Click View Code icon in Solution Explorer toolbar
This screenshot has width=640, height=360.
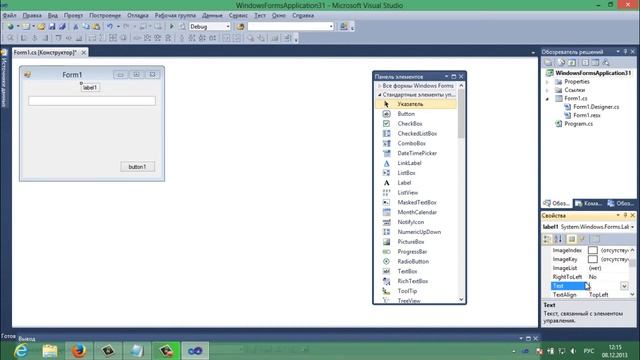click(585, 62)
